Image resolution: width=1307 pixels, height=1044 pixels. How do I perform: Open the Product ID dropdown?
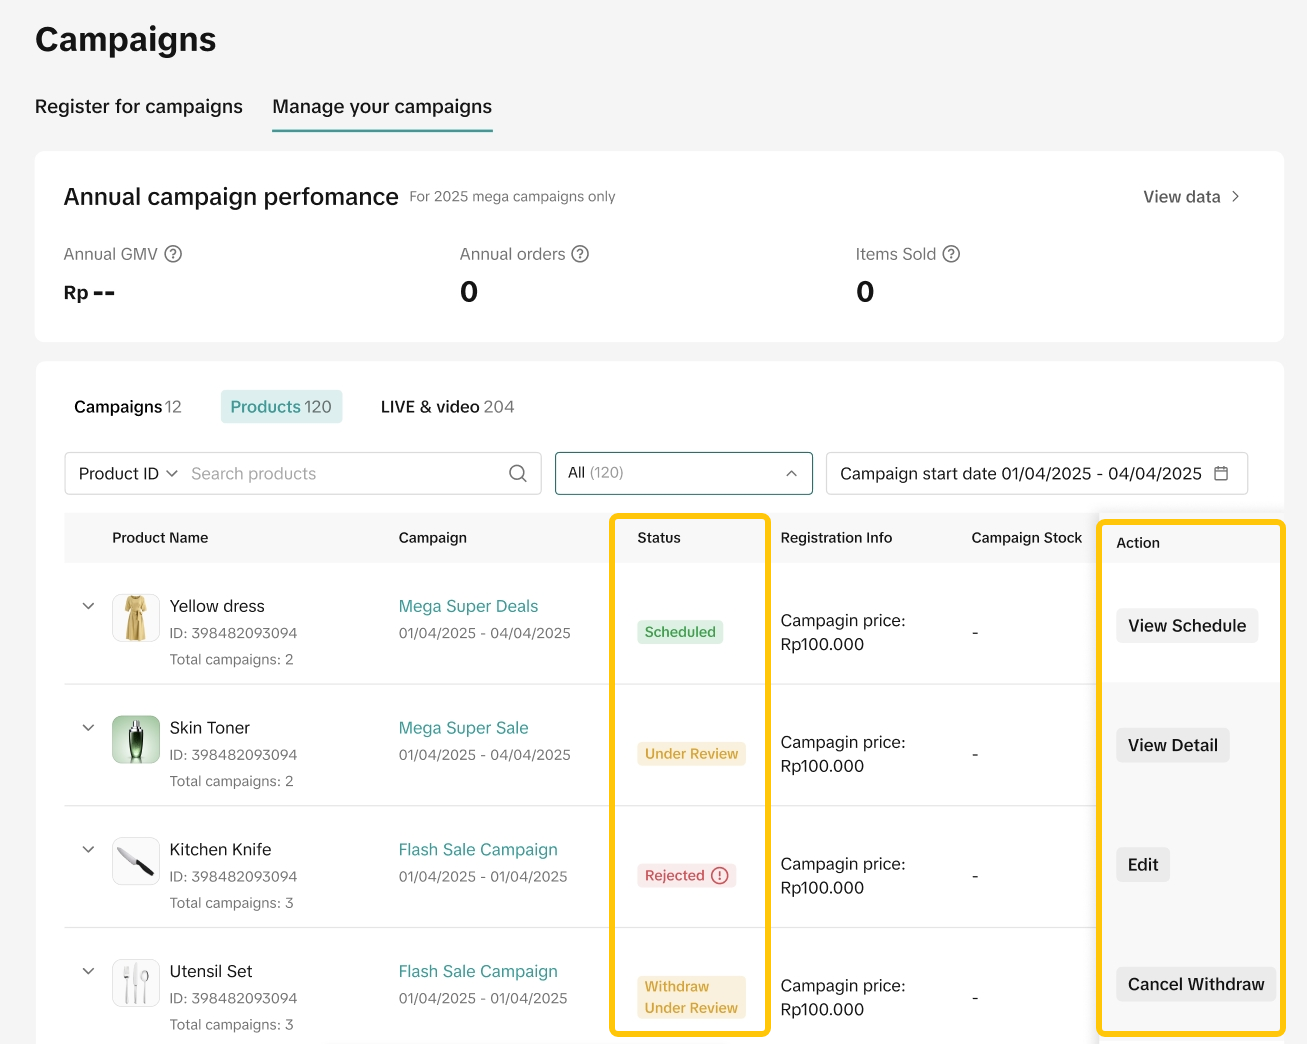pyautogui.click(x=128, y=474)
